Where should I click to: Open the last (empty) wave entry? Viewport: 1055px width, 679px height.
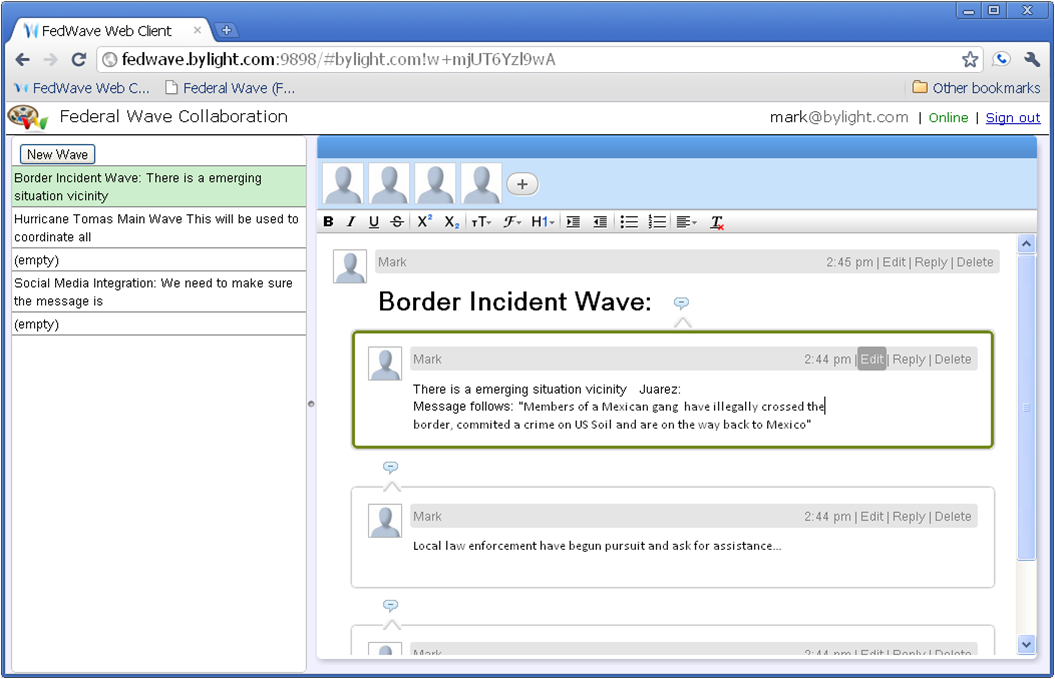click(x=159, y=324)
